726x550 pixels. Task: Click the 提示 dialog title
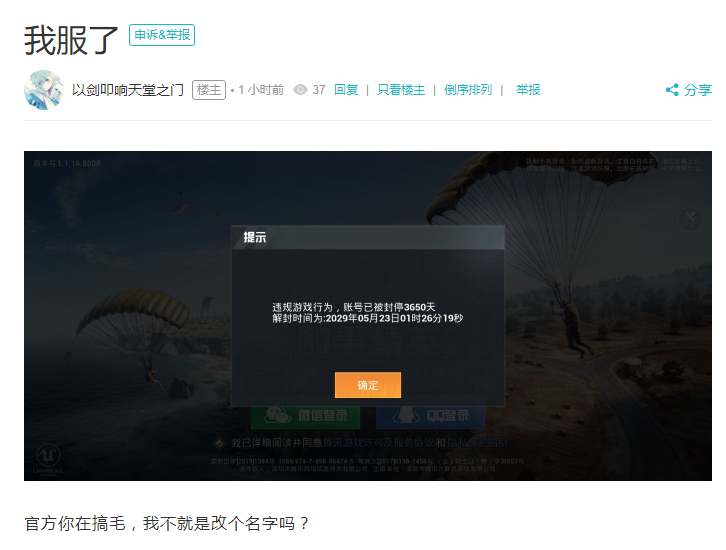tap(255, 238)
